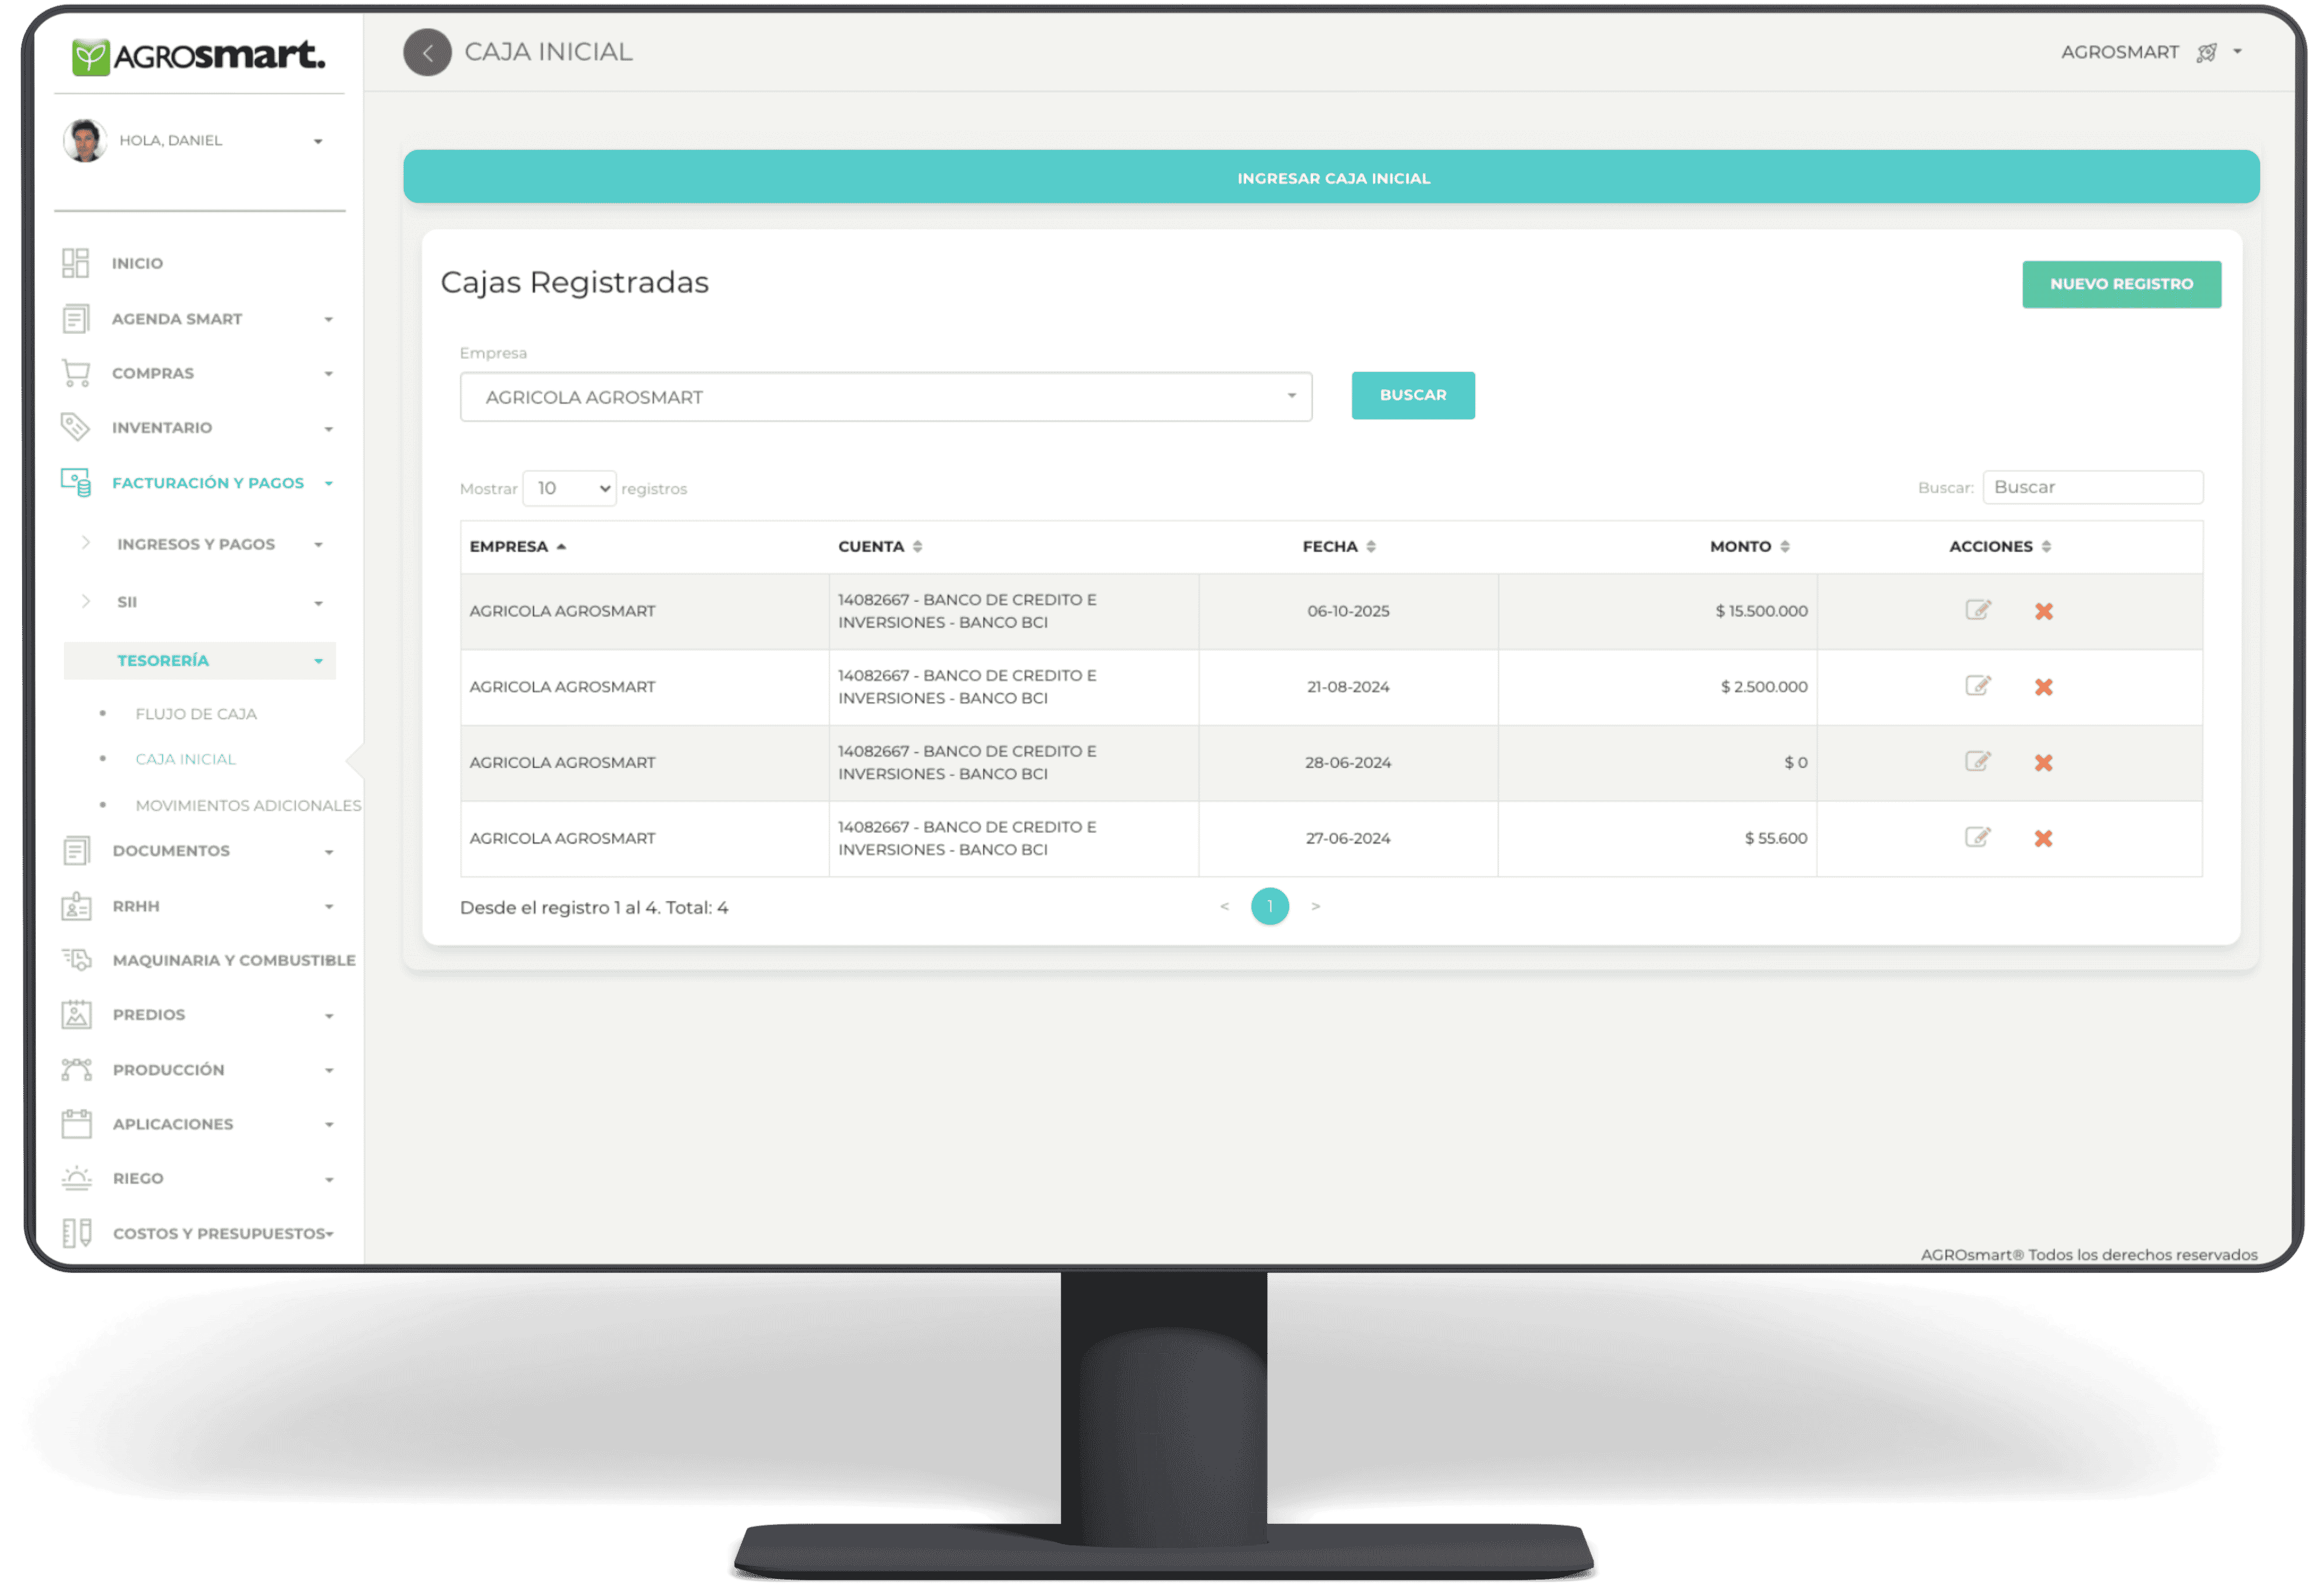Click the Inventario tag icon
Screen dimensions: 2324x1586
point(75,427)
